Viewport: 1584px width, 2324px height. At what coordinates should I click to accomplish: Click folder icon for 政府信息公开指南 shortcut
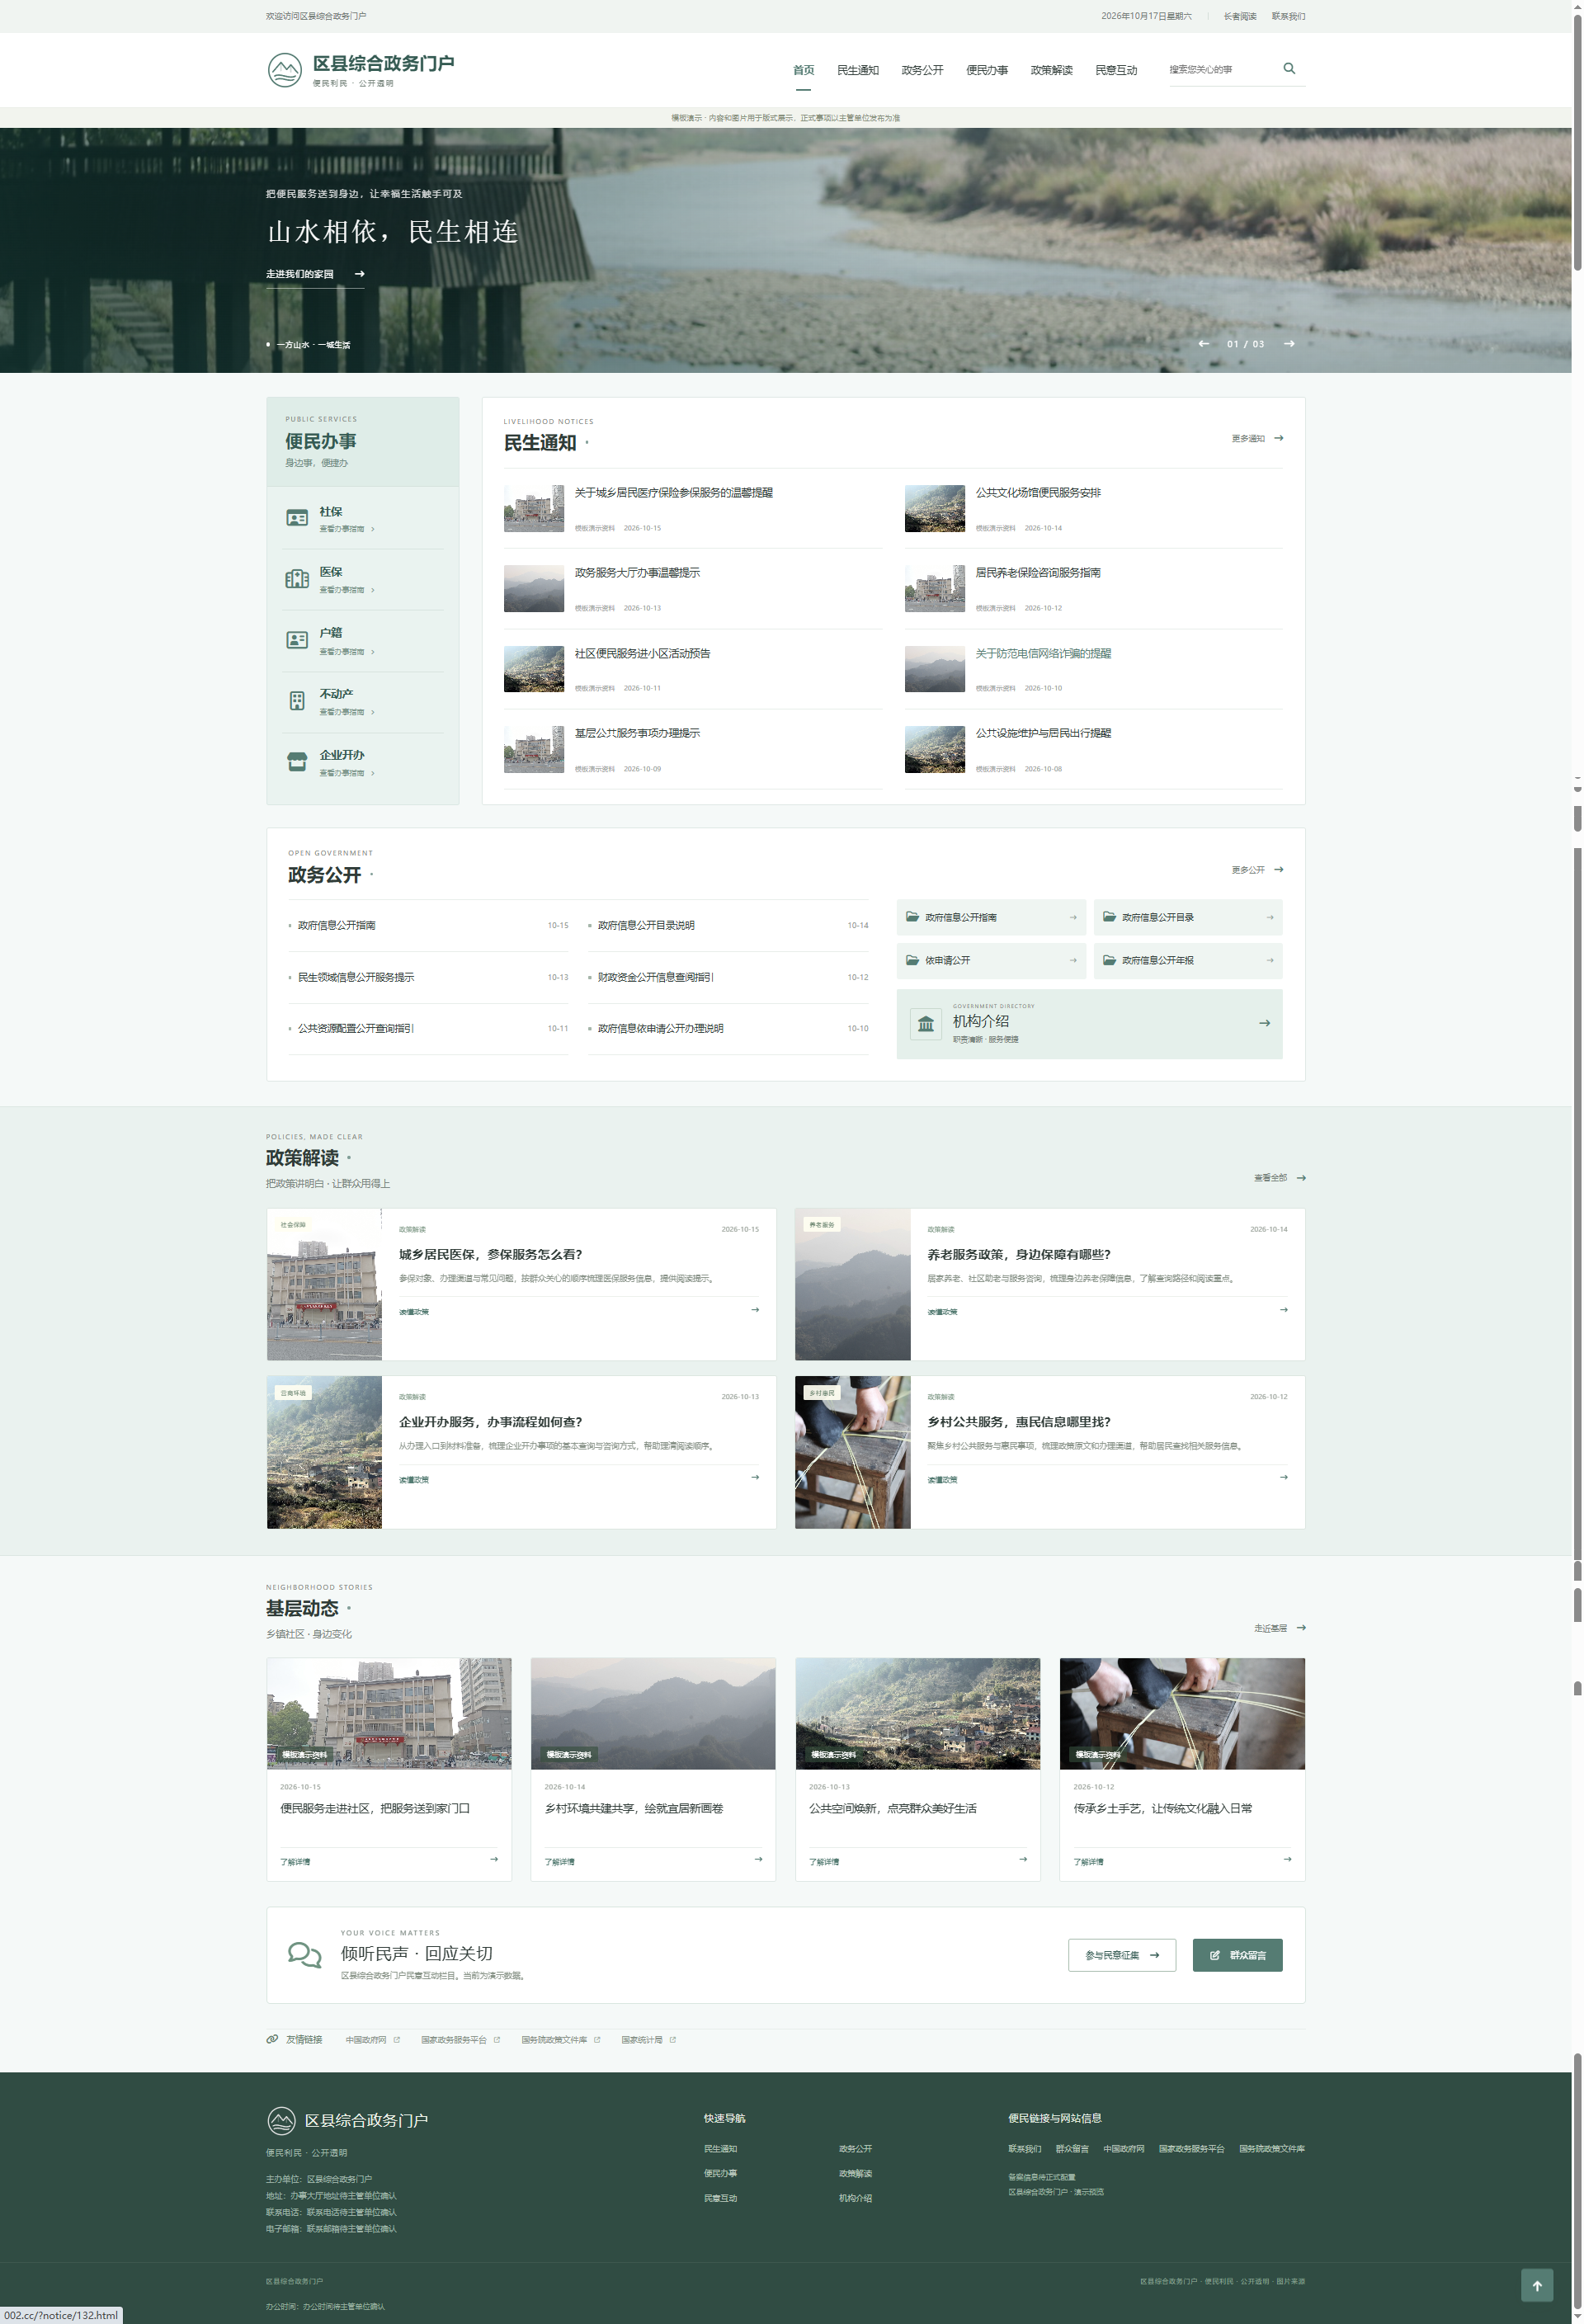(913, 917)
